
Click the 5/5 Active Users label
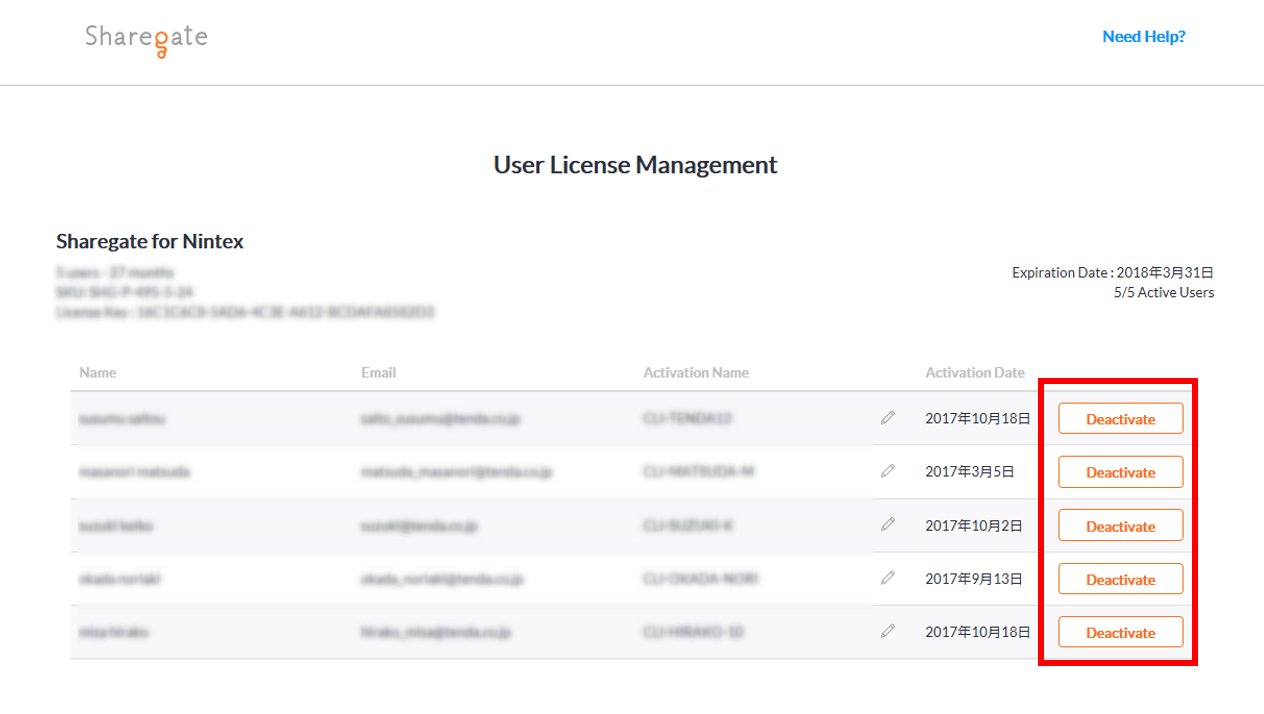click(x=1164, y=293)
